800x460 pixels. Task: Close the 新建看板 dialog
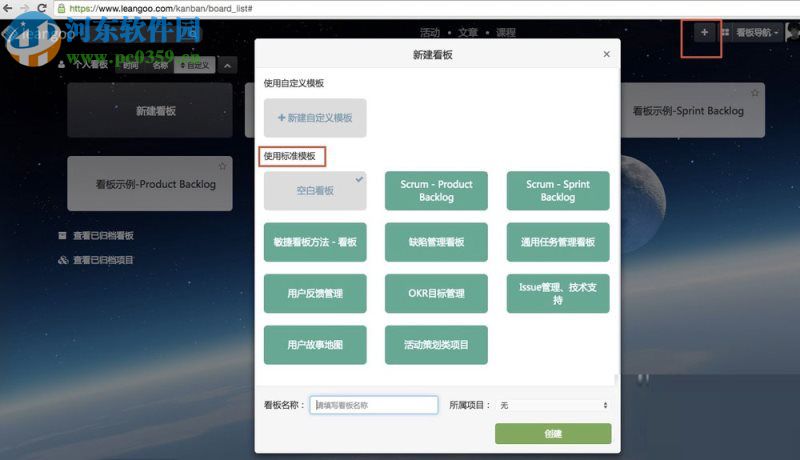606,54
